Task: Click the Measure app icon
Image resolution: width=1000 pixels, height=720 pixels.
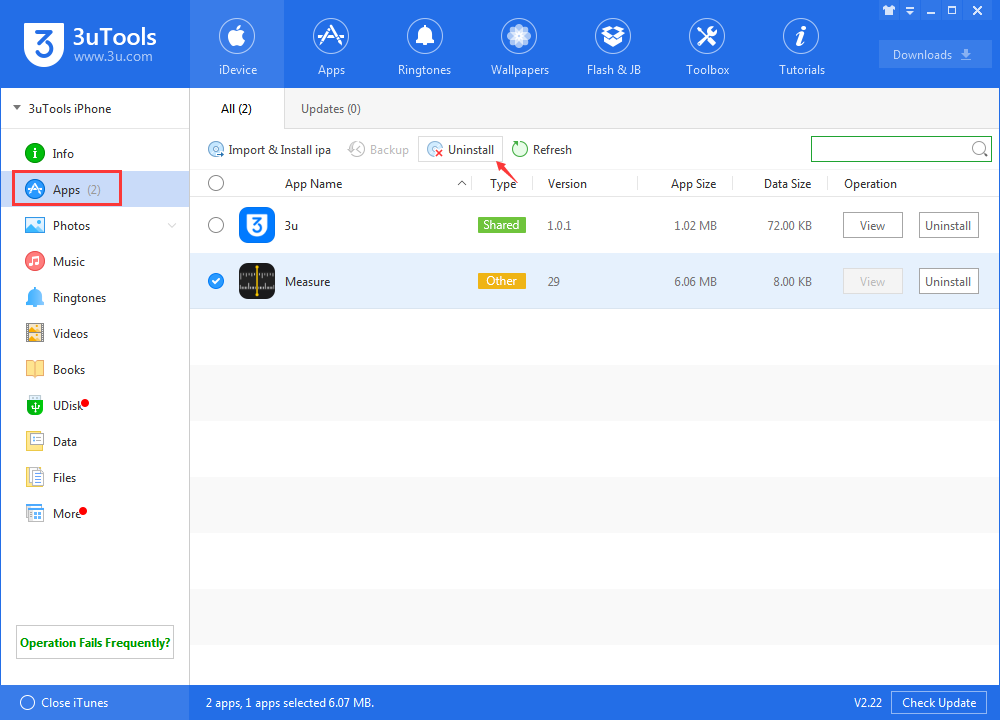Action: pos(257,281)
